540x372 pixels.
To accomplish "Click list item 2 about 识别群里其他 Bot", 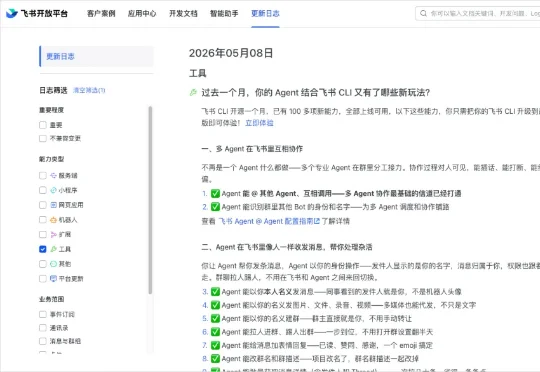I will tap(326, 207).
